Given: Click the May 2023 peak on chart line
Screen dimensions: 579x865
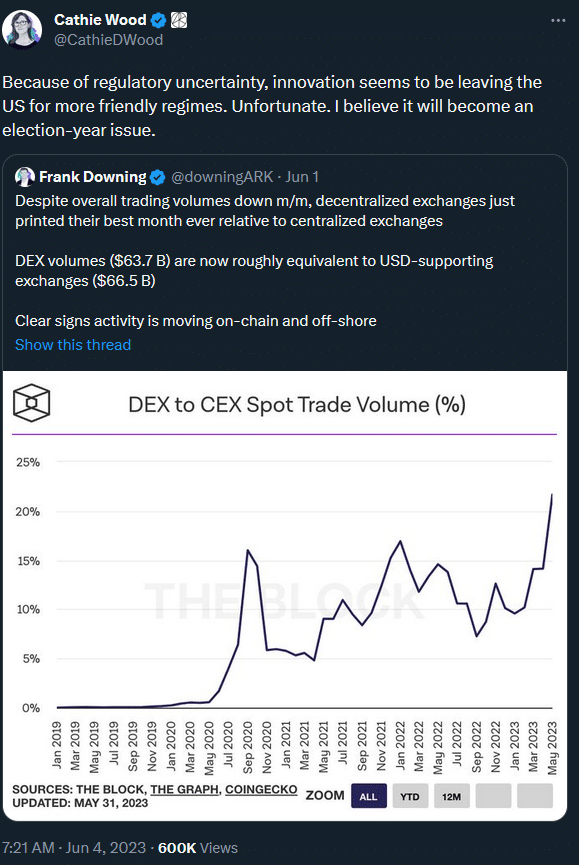Looking at the screenshot, I should (552, 495).
